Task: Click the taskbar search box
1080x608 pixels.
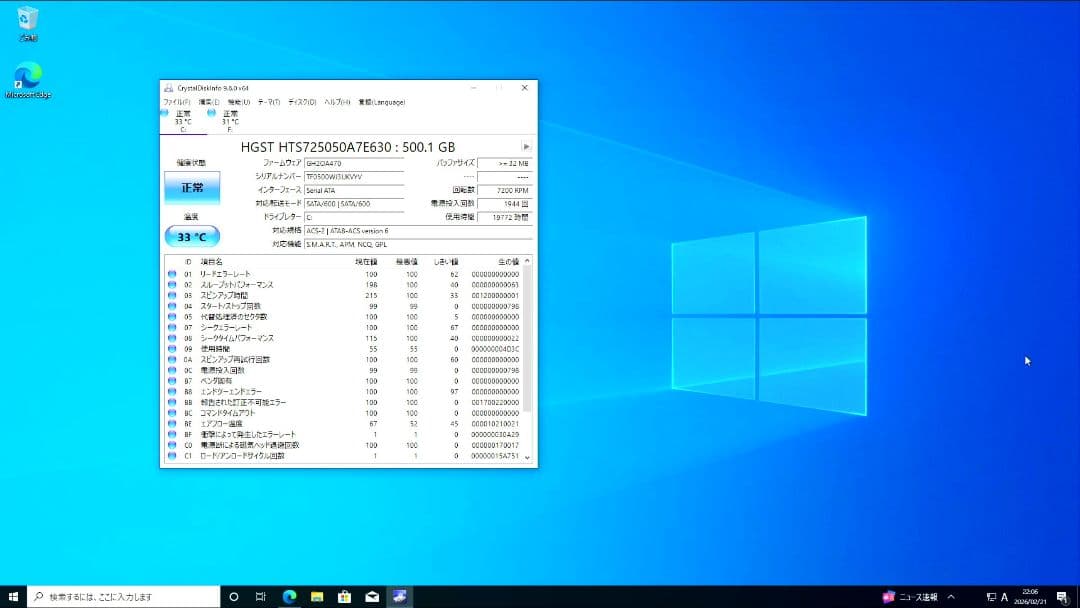Action: (124, 596)
